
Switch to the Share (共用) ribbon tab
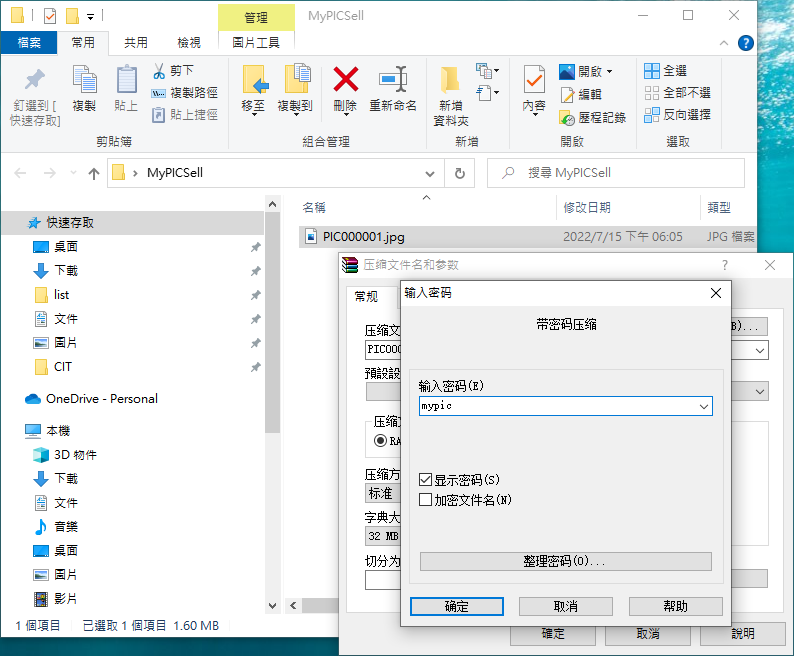tap(136, 43)
